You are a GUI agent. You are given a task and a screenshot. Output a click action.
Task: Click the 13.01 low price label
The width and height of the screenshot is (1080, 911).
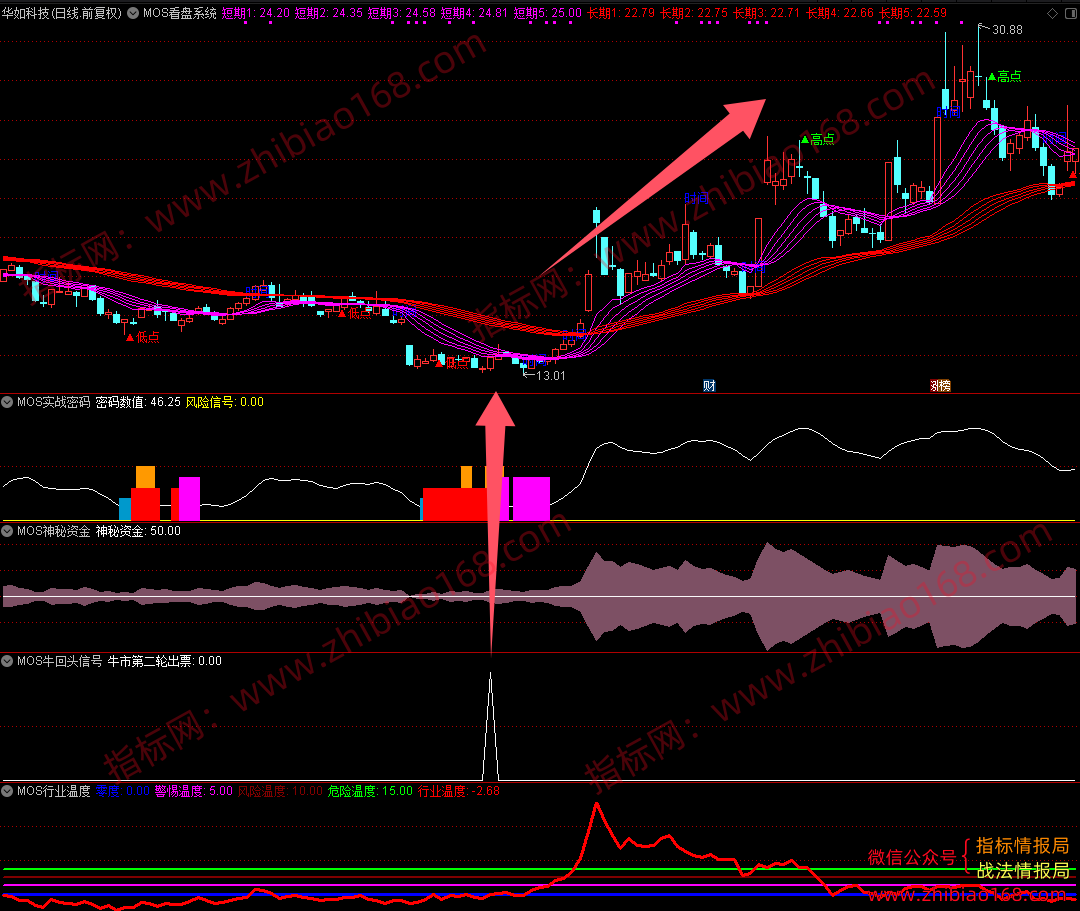[550, 376]
